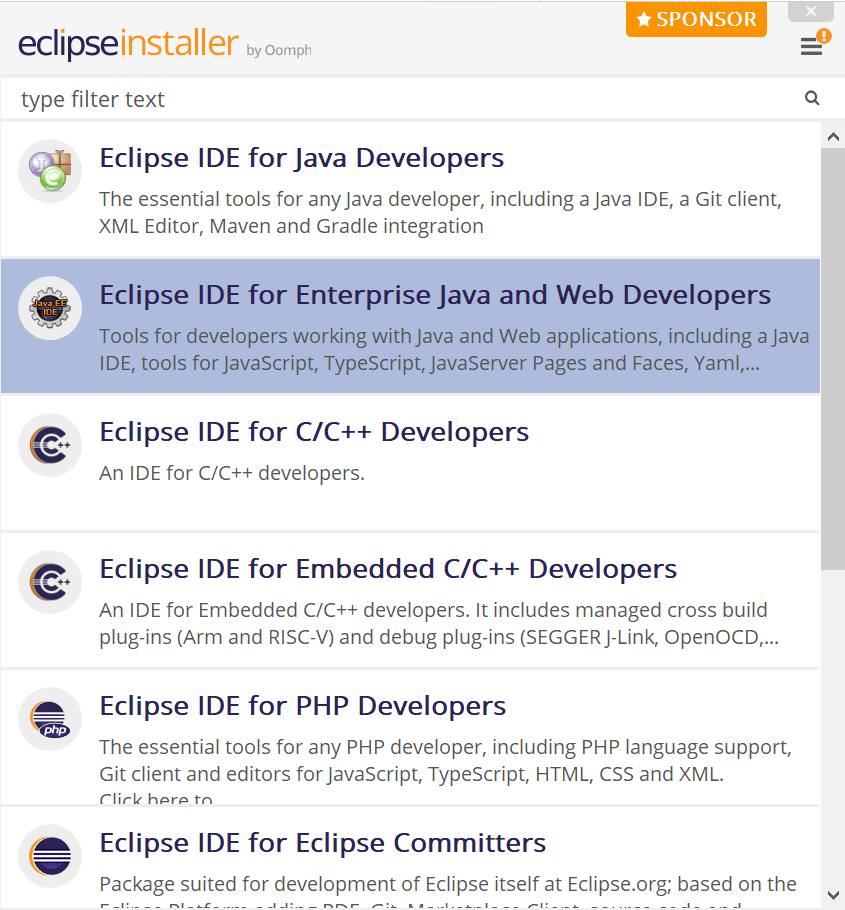Screen dimensions: 845x910
Task: Click the scrollbar down arrow
Action: coord(833,894)
